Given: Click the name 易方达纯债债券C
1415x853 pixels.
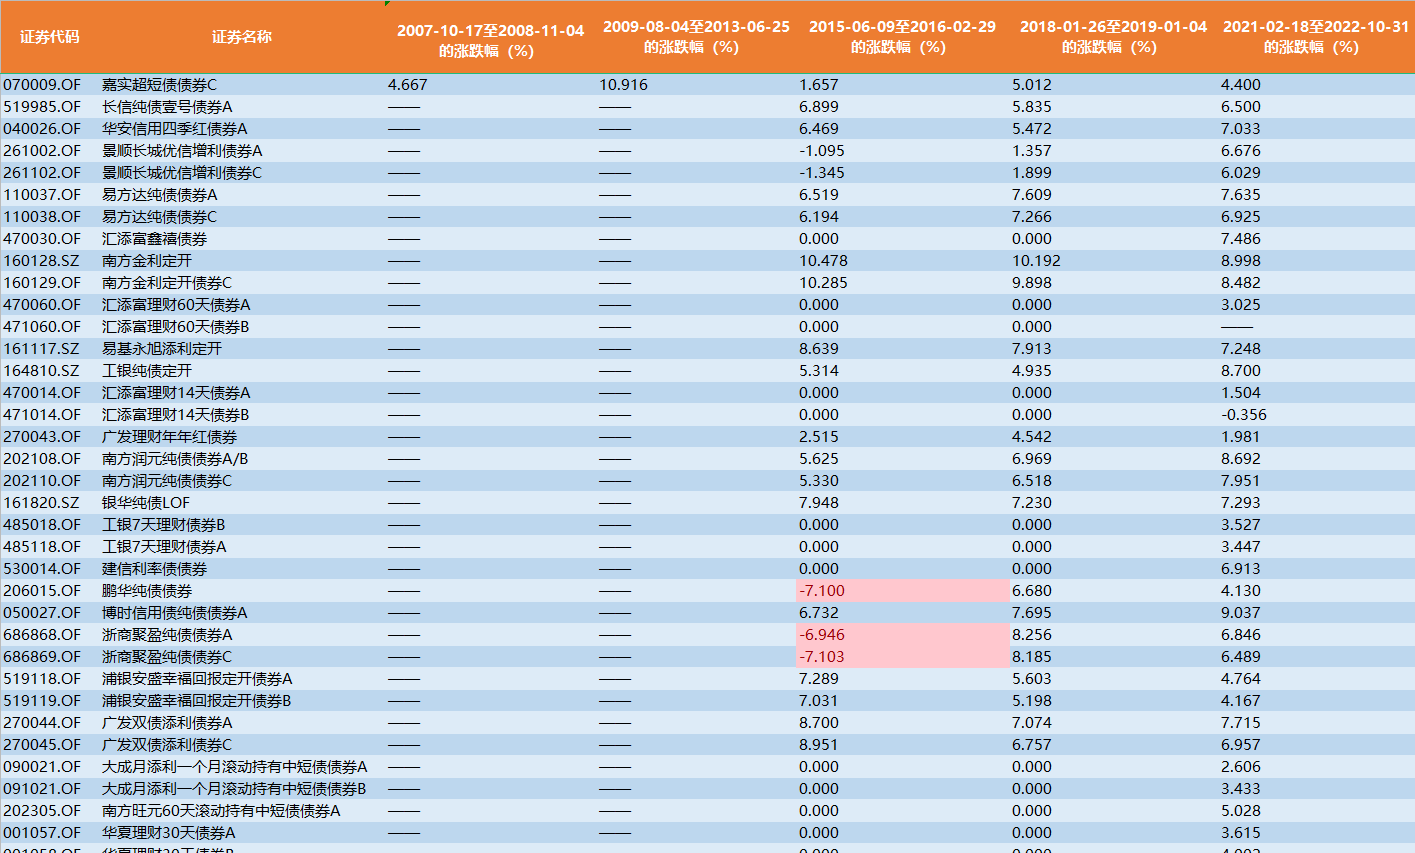Looking at the screenshot, I should click(x=159, y=217).
